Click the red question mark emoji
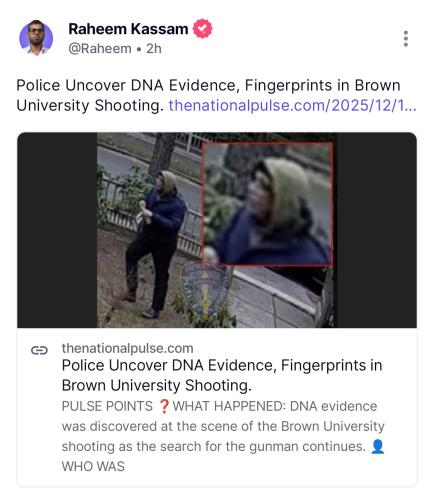This screenshot has height=500, width=434. click(x=163, y=406)
